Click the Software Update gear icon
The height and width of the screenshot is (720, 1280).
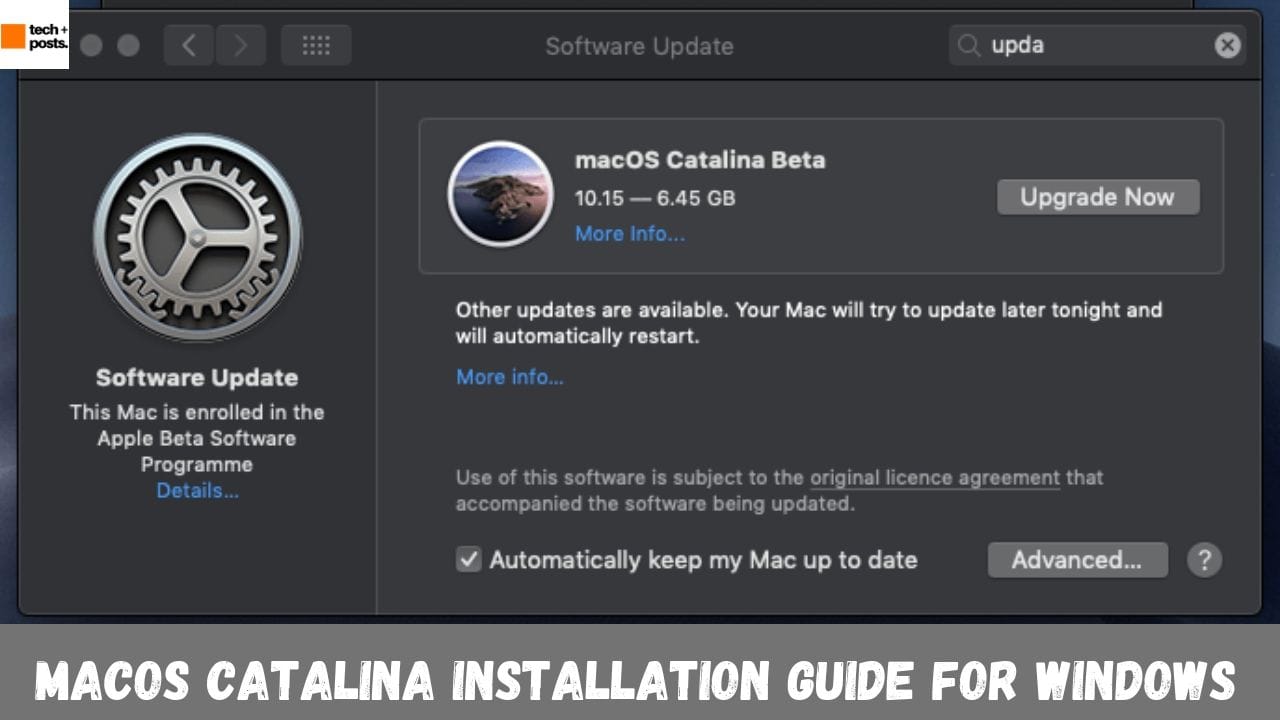[x=197, y=238]
